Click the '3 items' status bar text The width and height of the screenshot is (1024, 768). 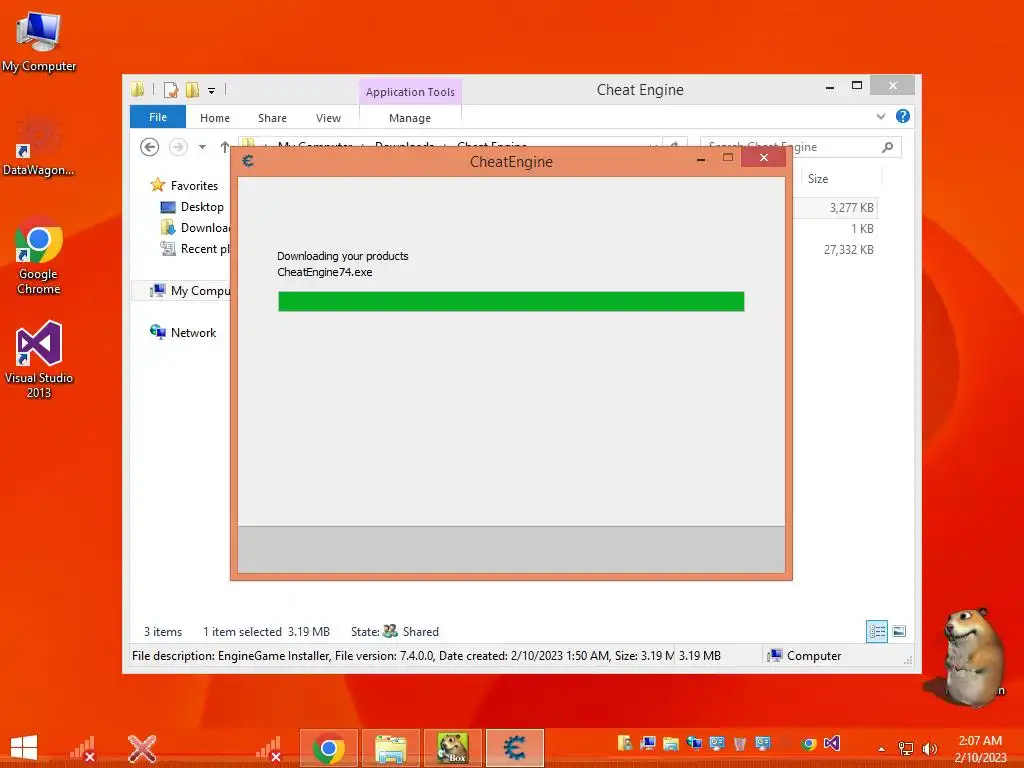(x=163, y=632)
